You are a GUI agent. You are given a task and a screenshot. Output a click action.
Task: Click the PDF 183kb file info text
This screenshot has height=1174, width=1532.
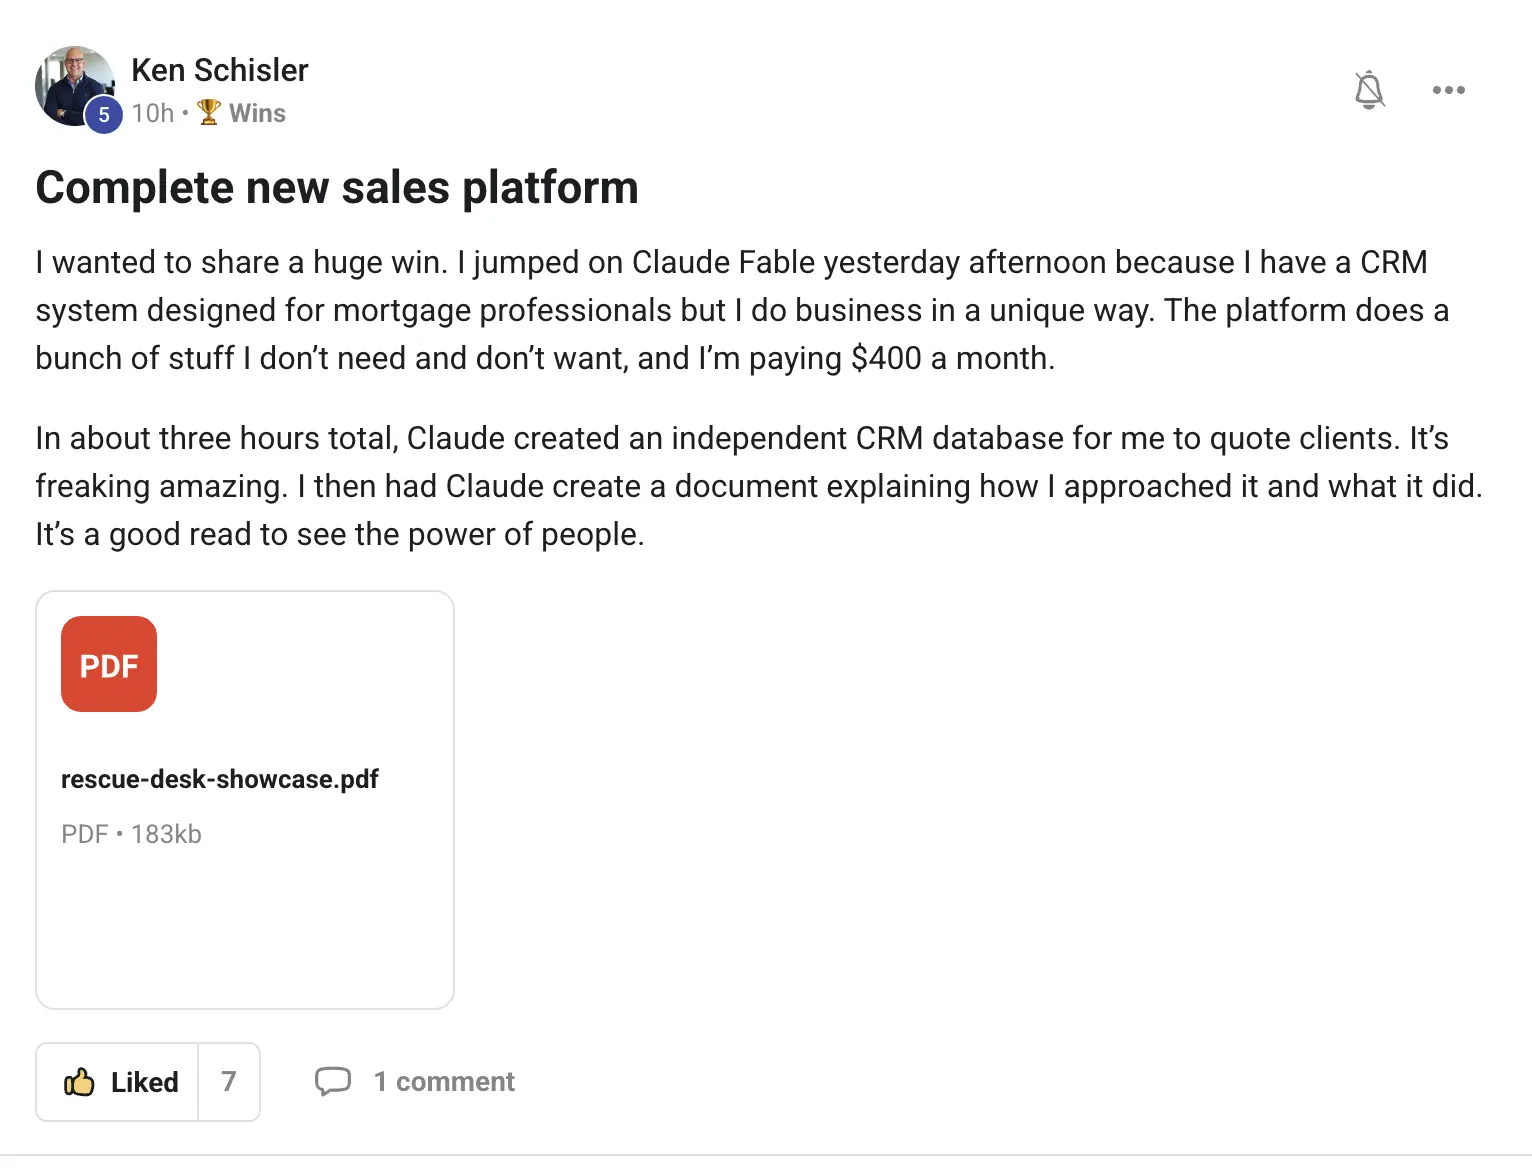pos(131,834)
